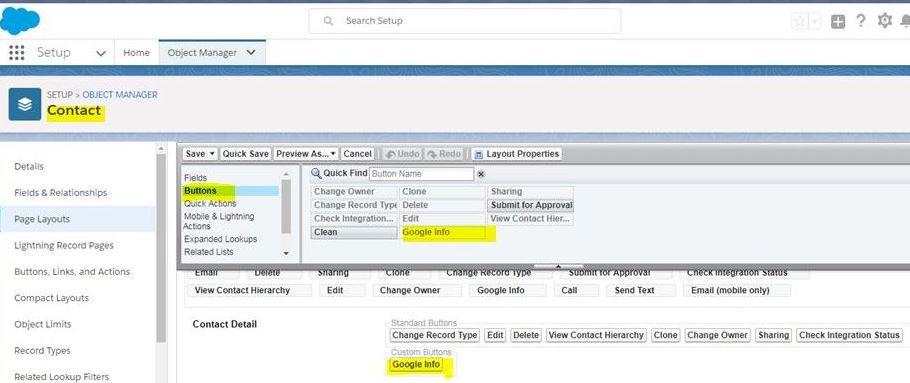Click the Quick Find Button Name field

(421, 174)
